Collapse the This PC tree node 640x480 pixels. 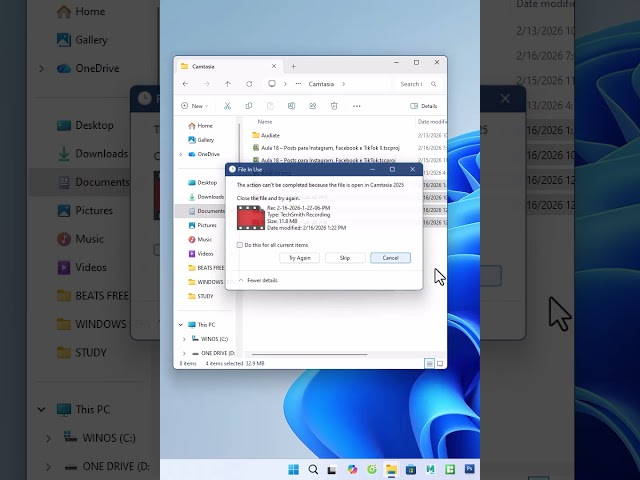(181, 325)
